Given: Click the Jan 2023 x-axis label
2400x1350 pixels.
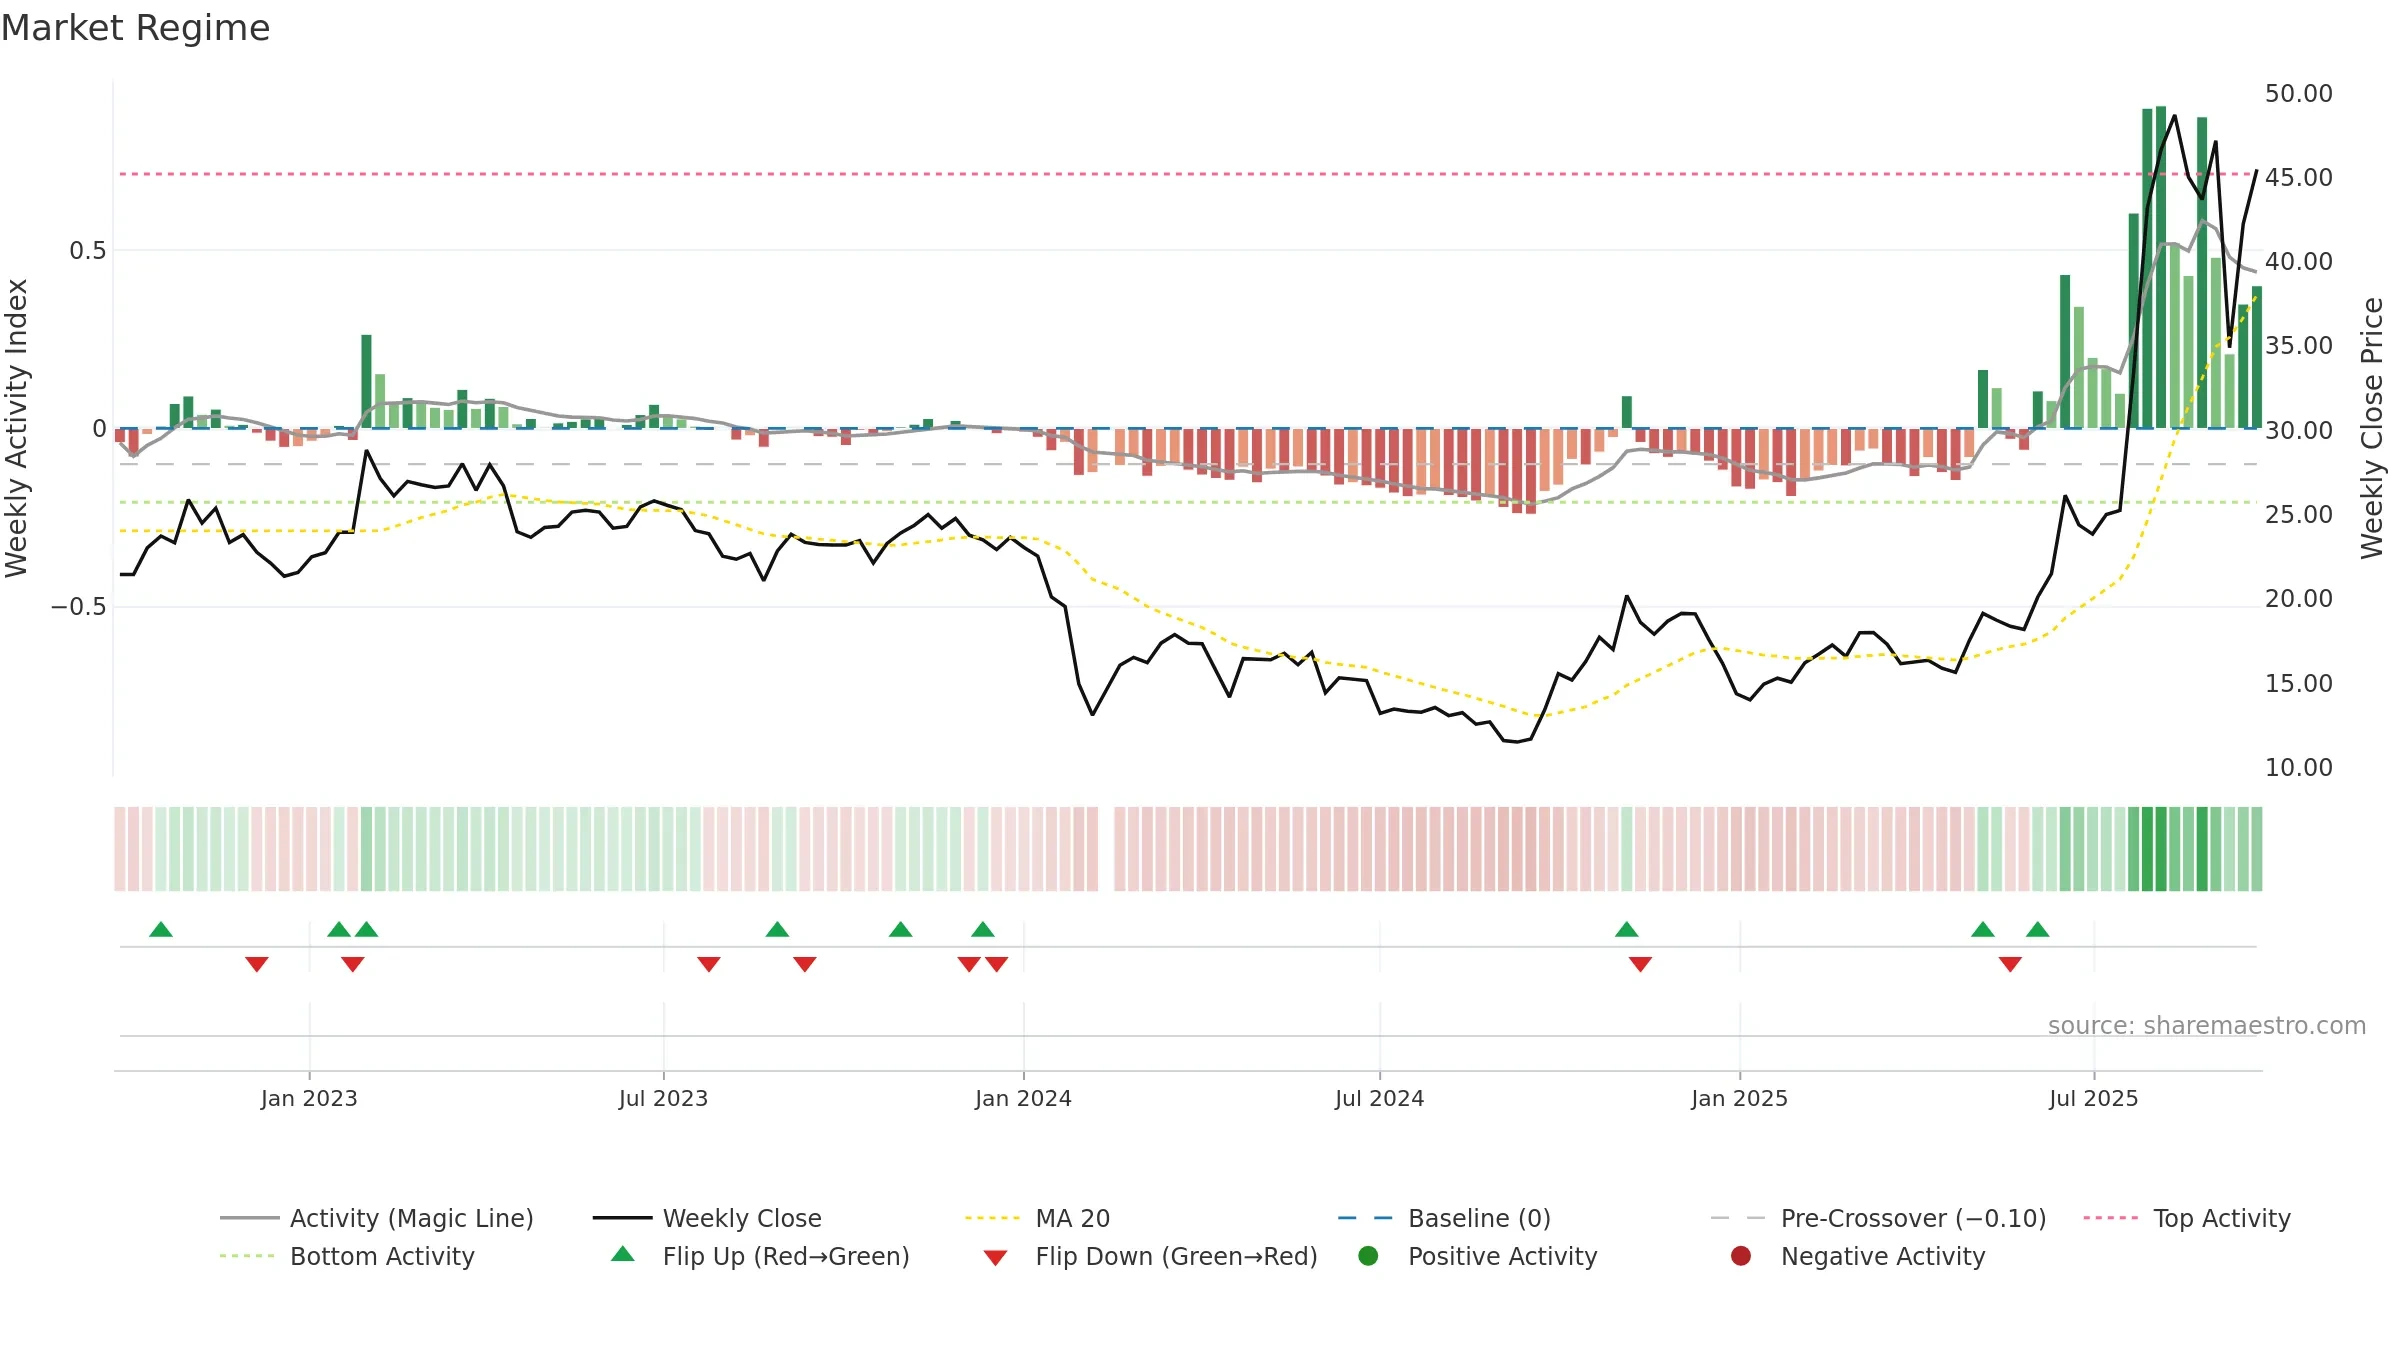Looking at the screenshot, I should coord(309,1098).
